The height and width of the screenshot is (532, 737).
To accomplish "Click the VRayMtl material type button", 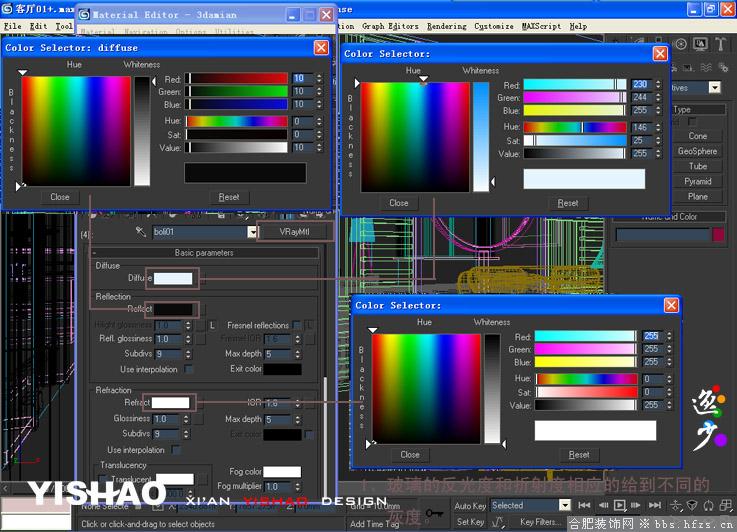I will coord(295,232).
